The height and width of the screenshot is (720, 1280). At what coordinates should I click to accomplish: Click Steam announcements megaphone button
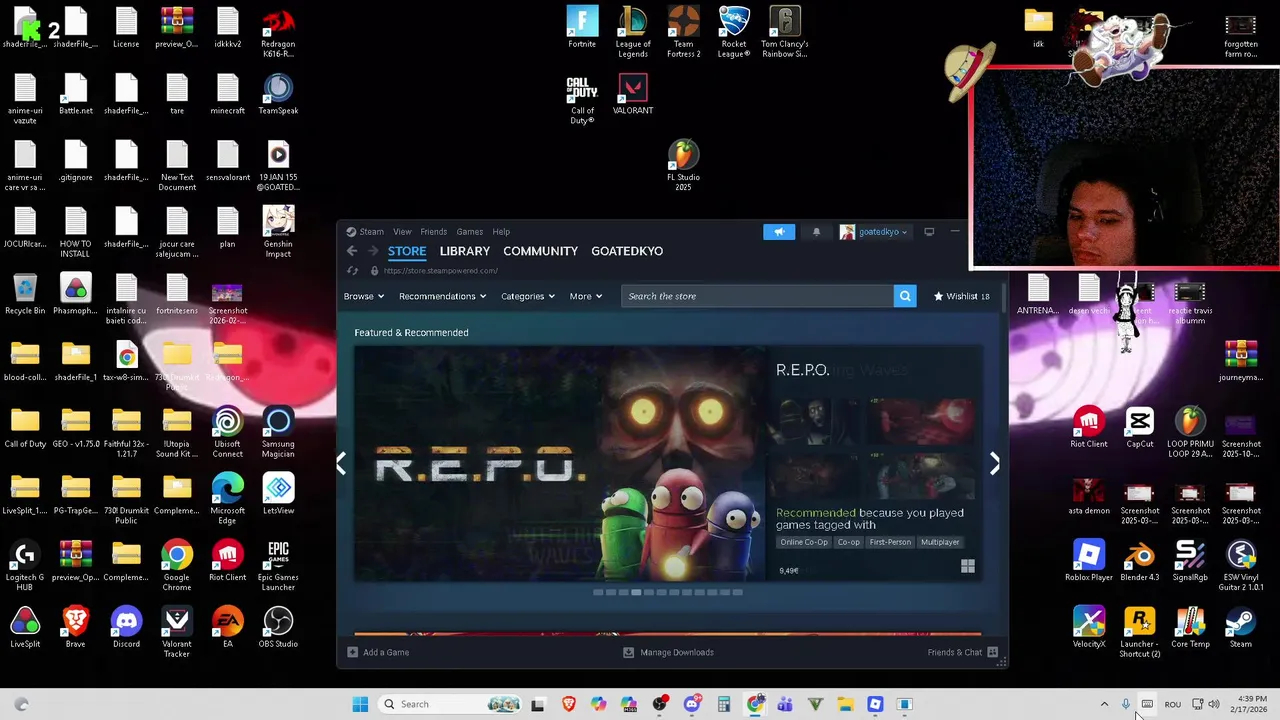pos(779,232)
